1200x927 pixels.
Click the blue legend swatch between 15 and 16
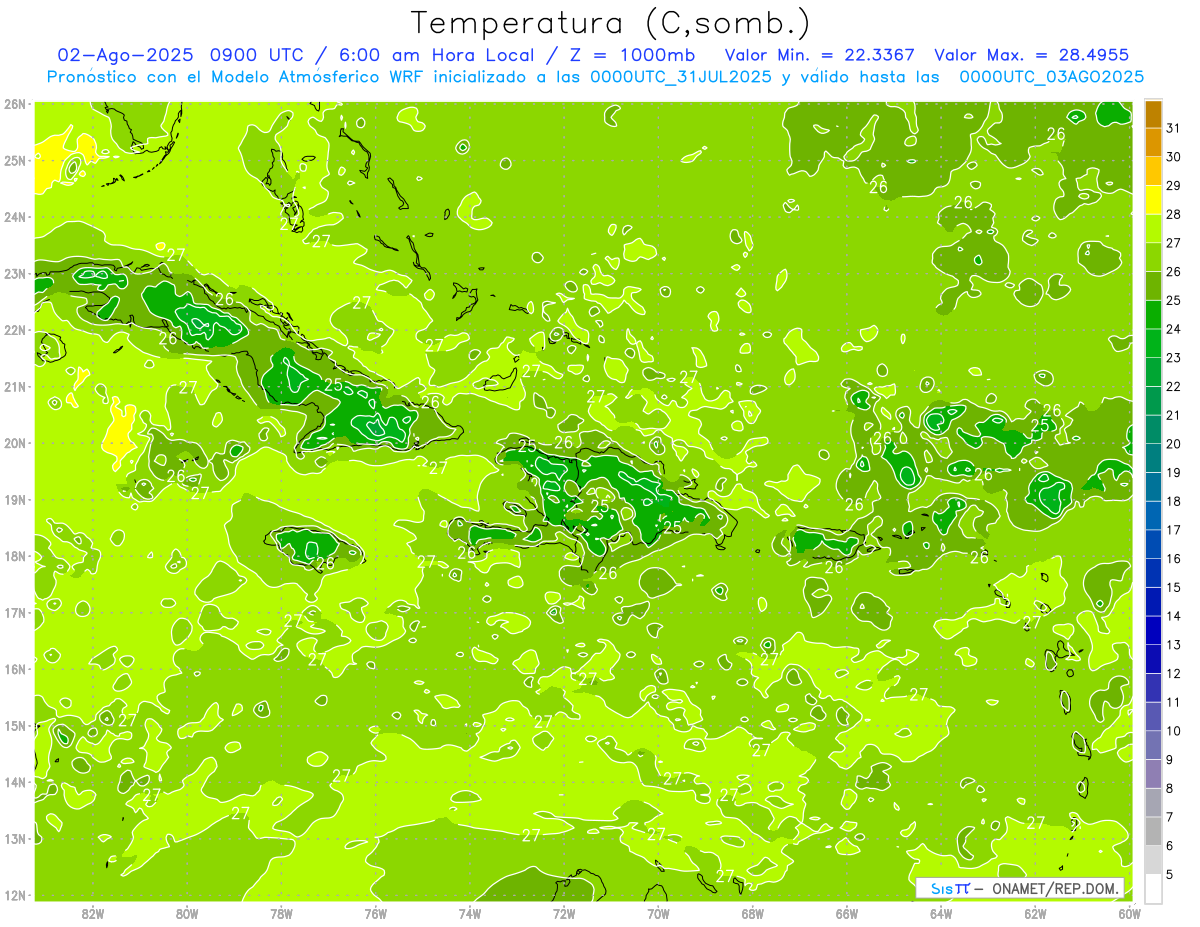pyautogui.click(x=1153, y=573)
